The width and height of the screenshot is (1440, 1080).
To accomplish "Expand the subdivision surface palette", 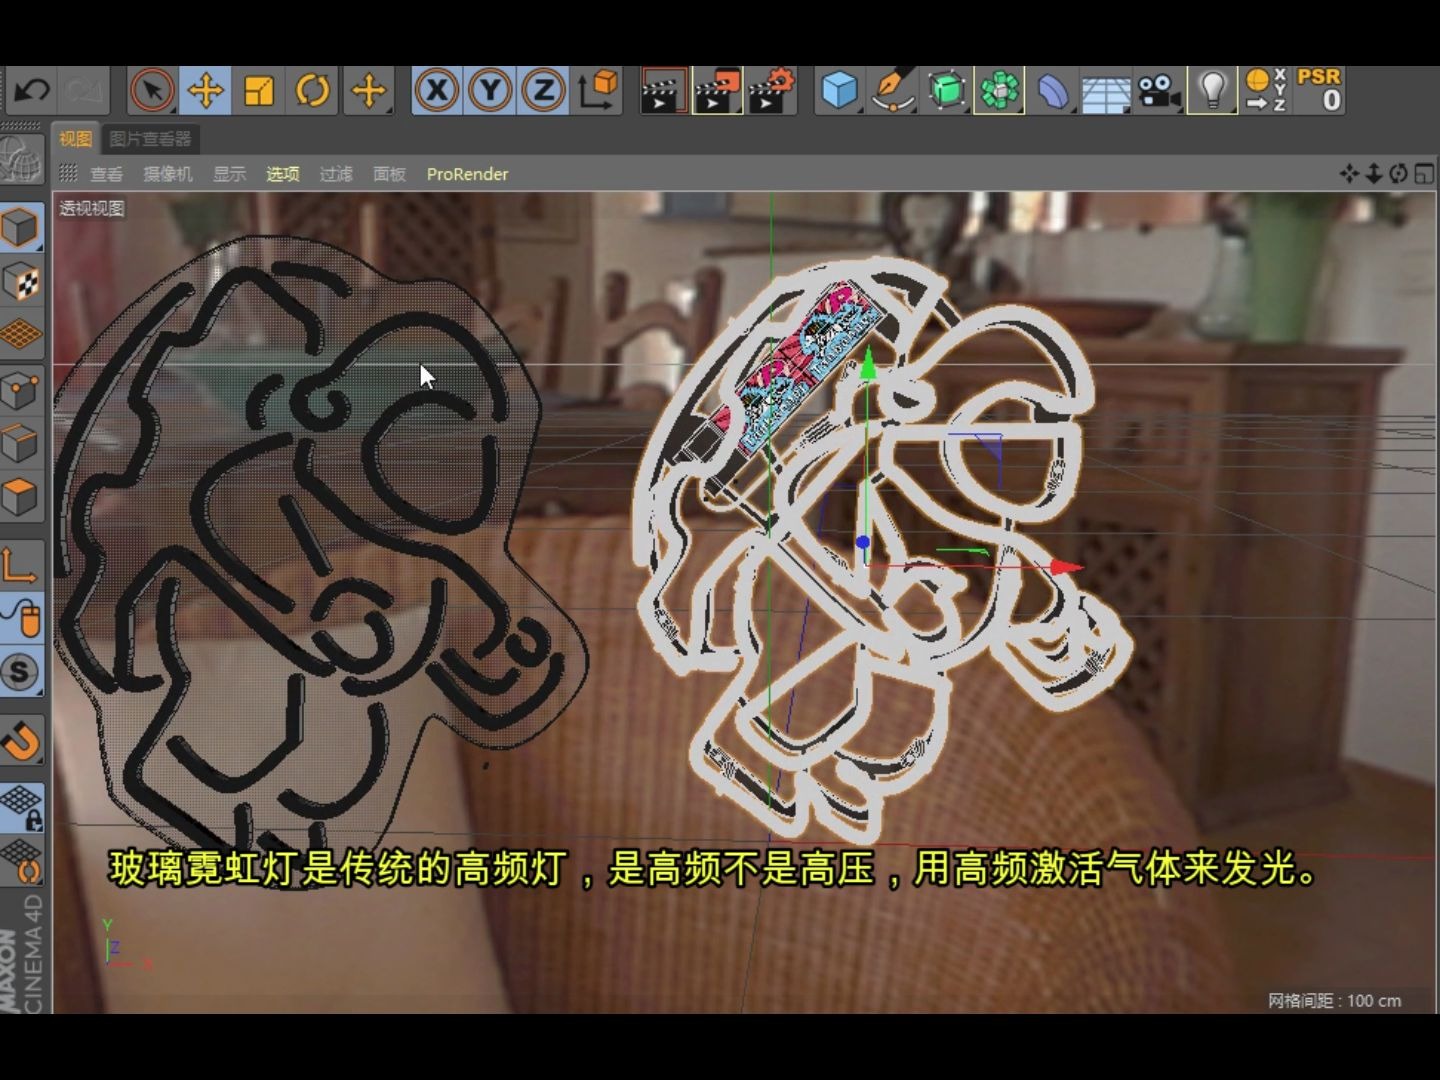I will (x=945, y=90).
